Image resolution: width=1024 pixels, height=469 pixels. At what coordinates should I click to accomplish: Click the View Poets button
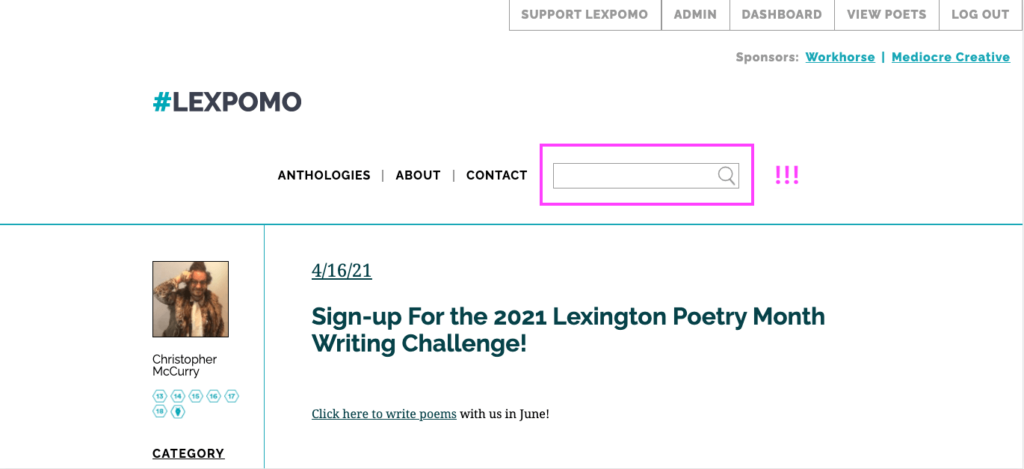(x=887, y=15)
